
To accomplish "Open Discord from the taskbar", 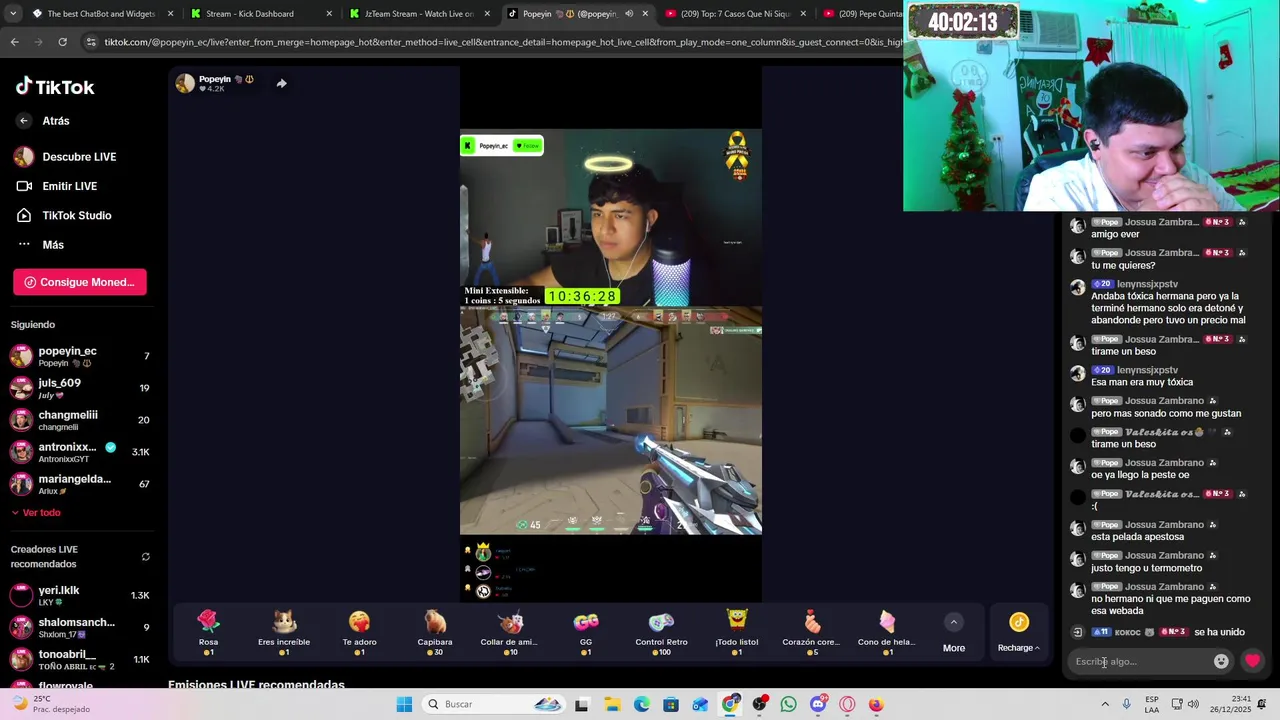I will [818, 704].
